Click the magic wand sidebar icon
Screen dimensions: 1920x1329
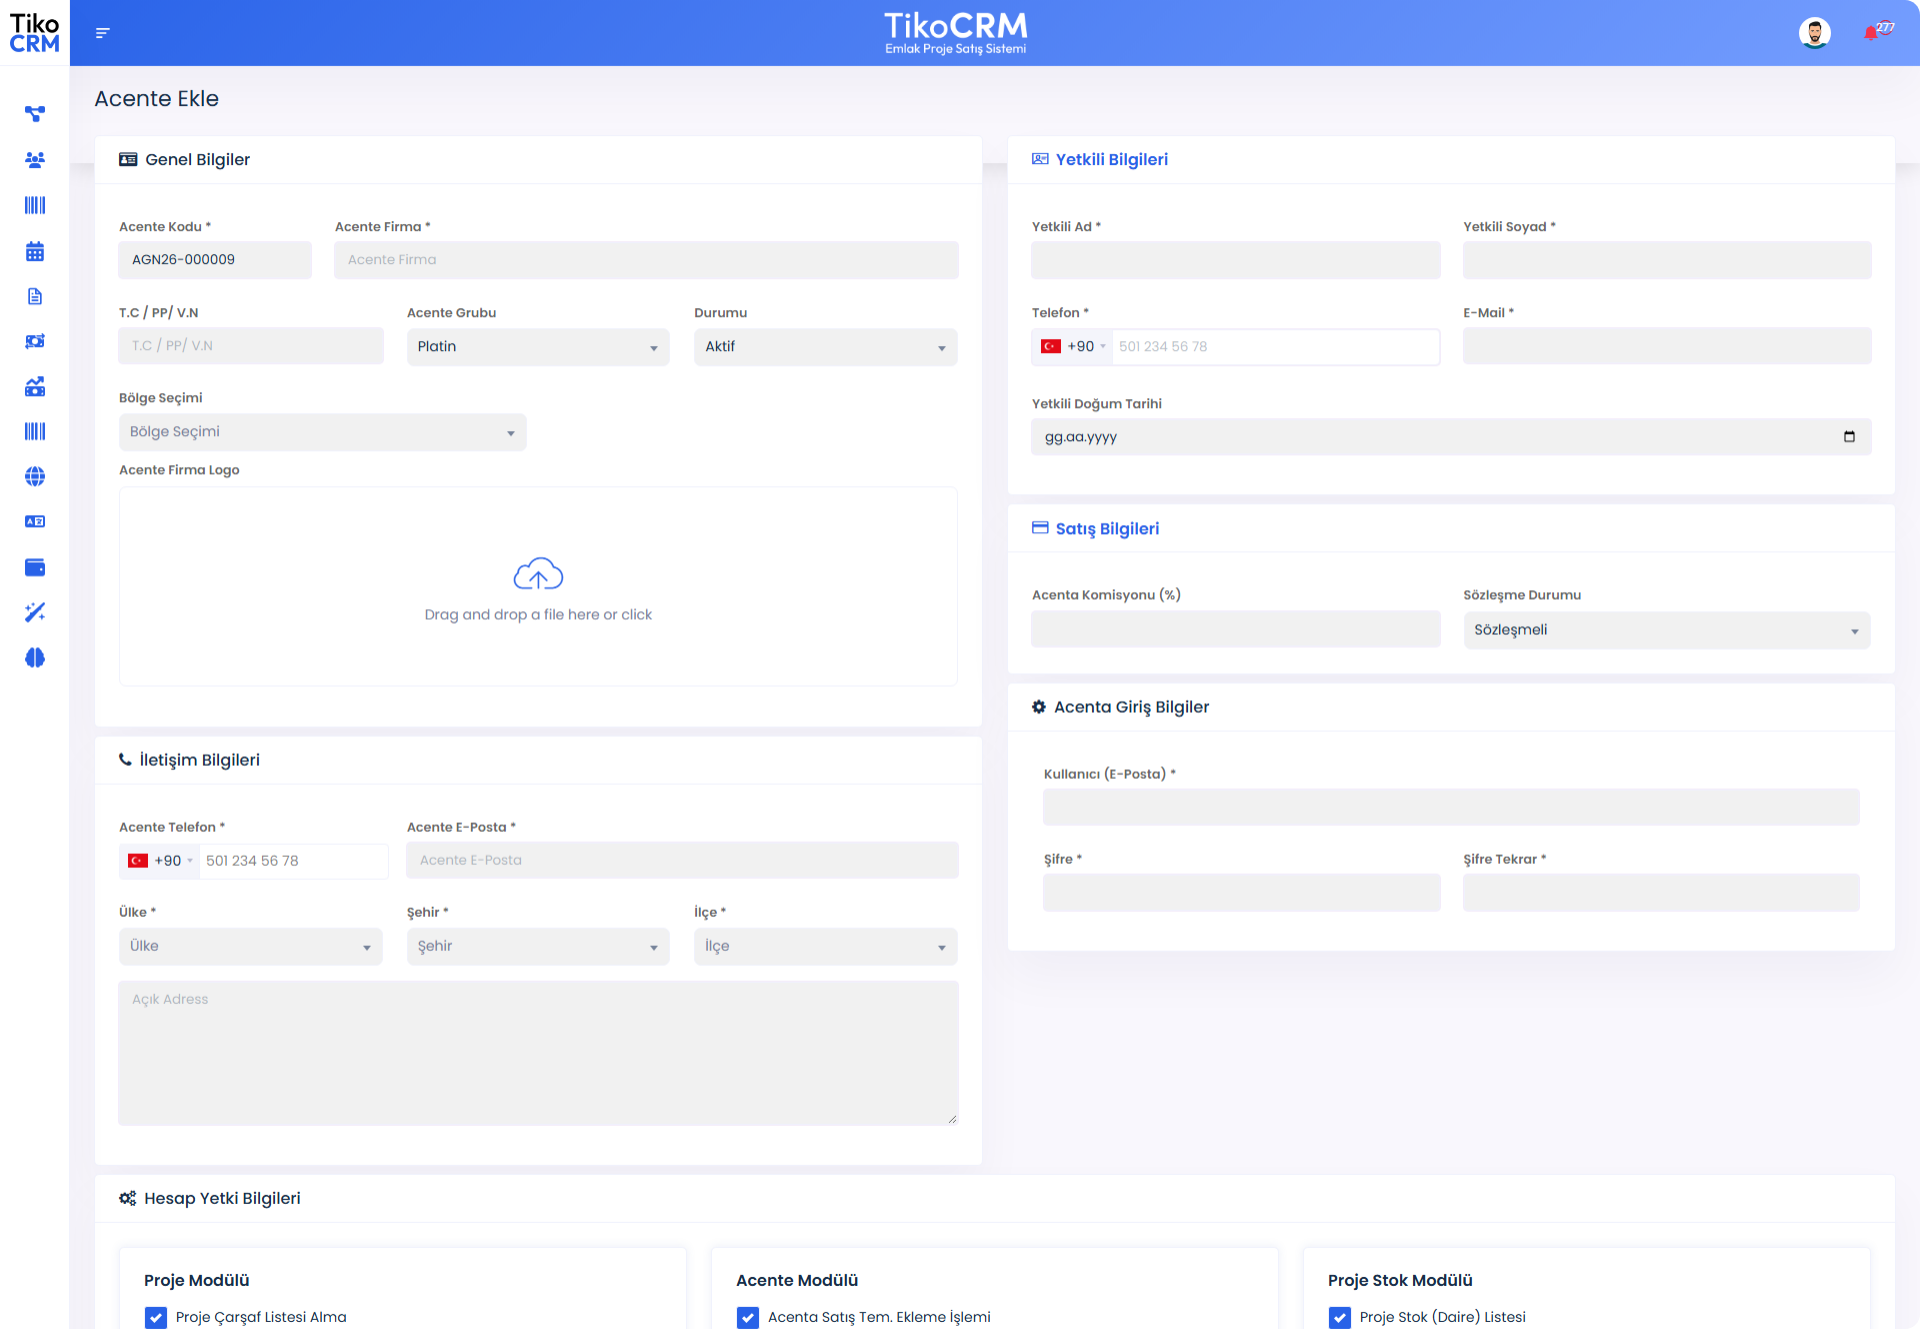click(x=35, y=612)
